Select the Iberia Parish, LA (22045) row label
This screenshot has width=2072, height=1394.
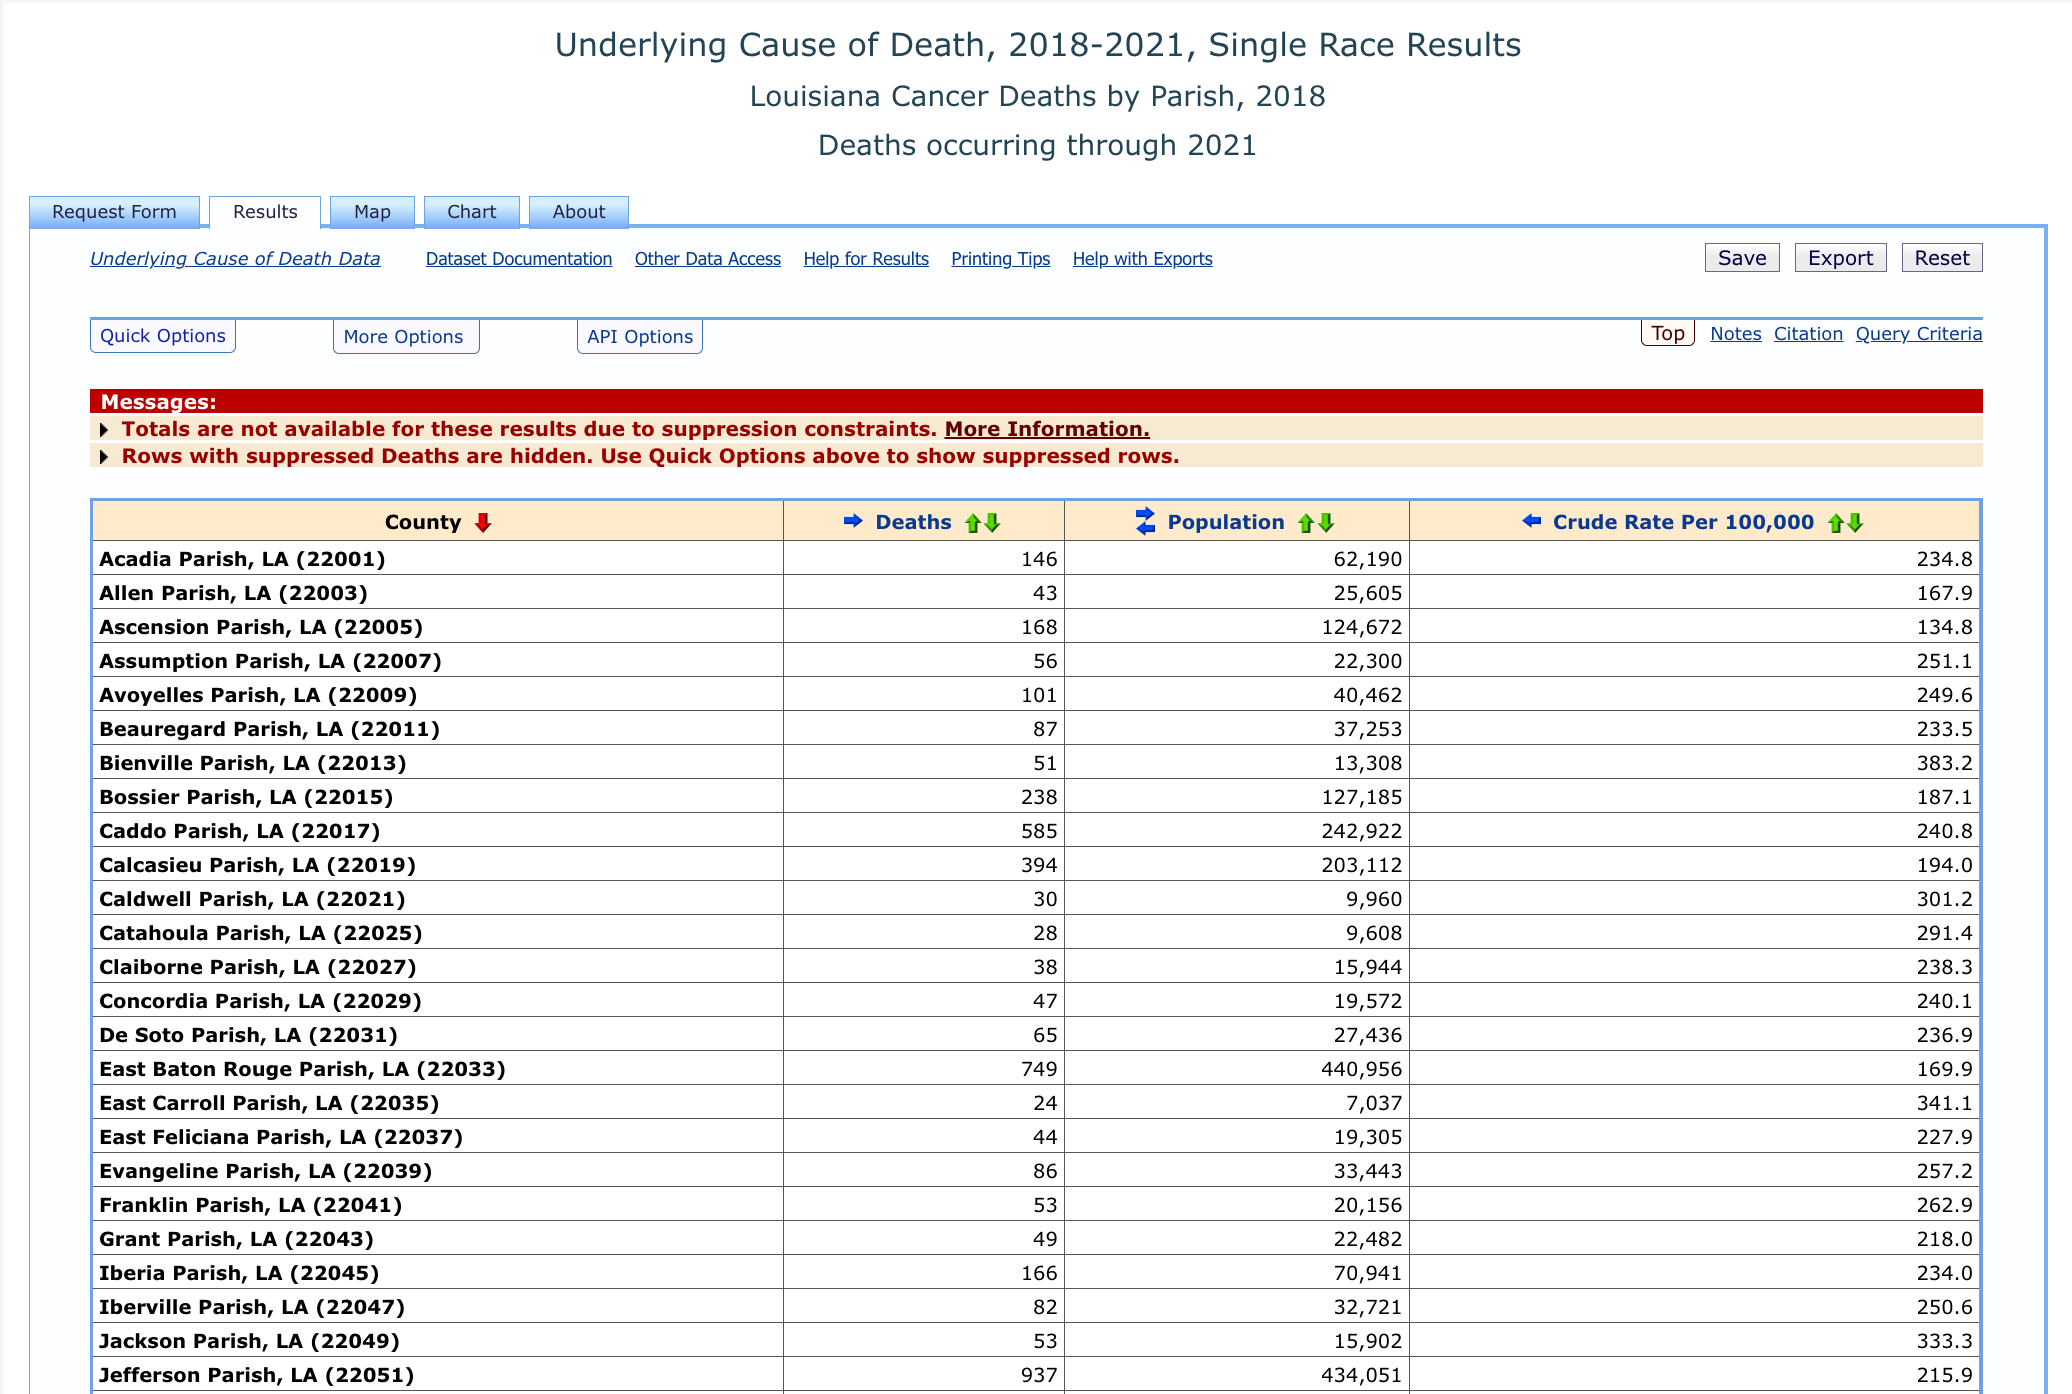tap(239, 1273)
